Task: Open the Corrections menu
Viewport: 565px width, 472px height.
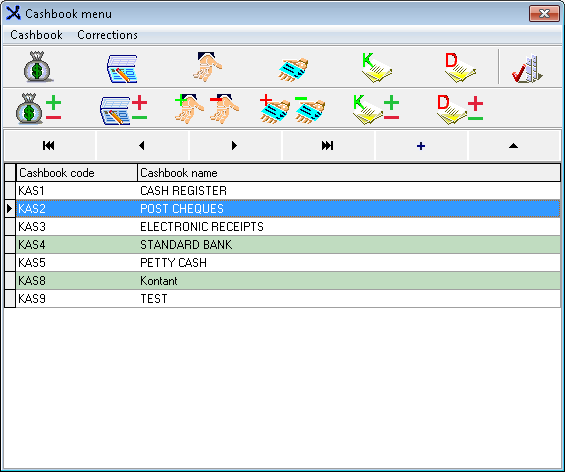Action: tap(107, 35)
